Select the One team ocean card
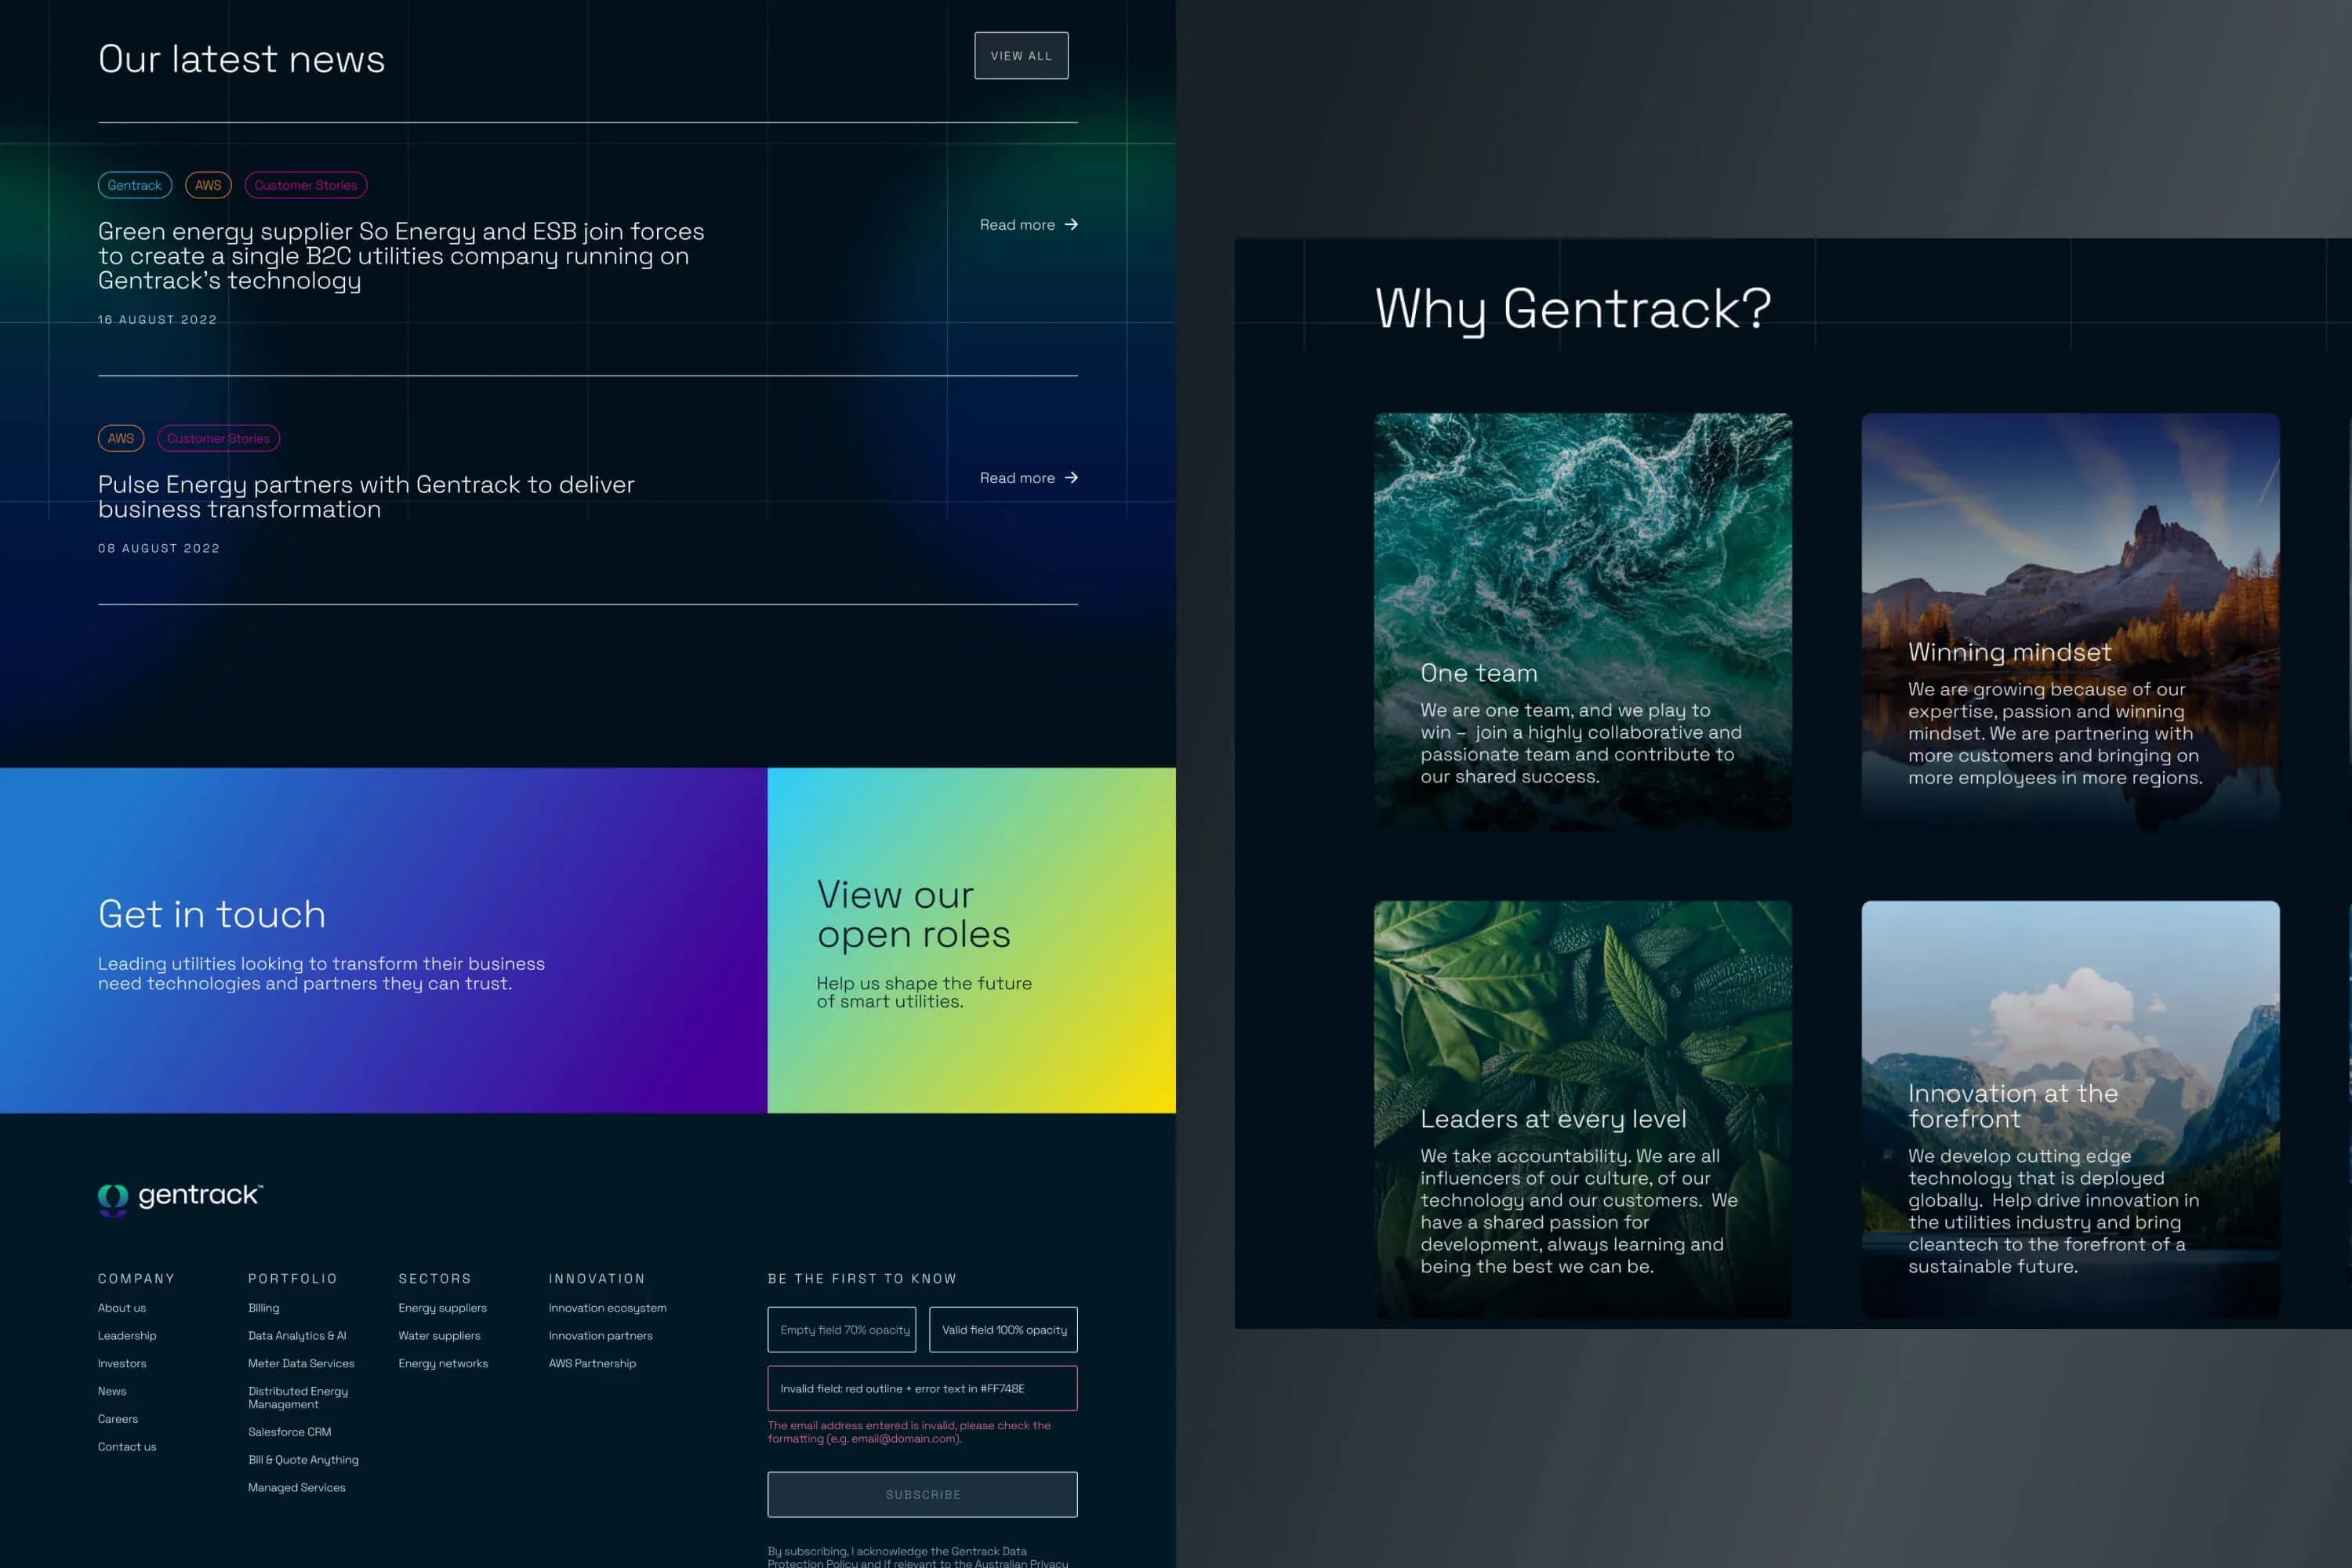 1583,622
